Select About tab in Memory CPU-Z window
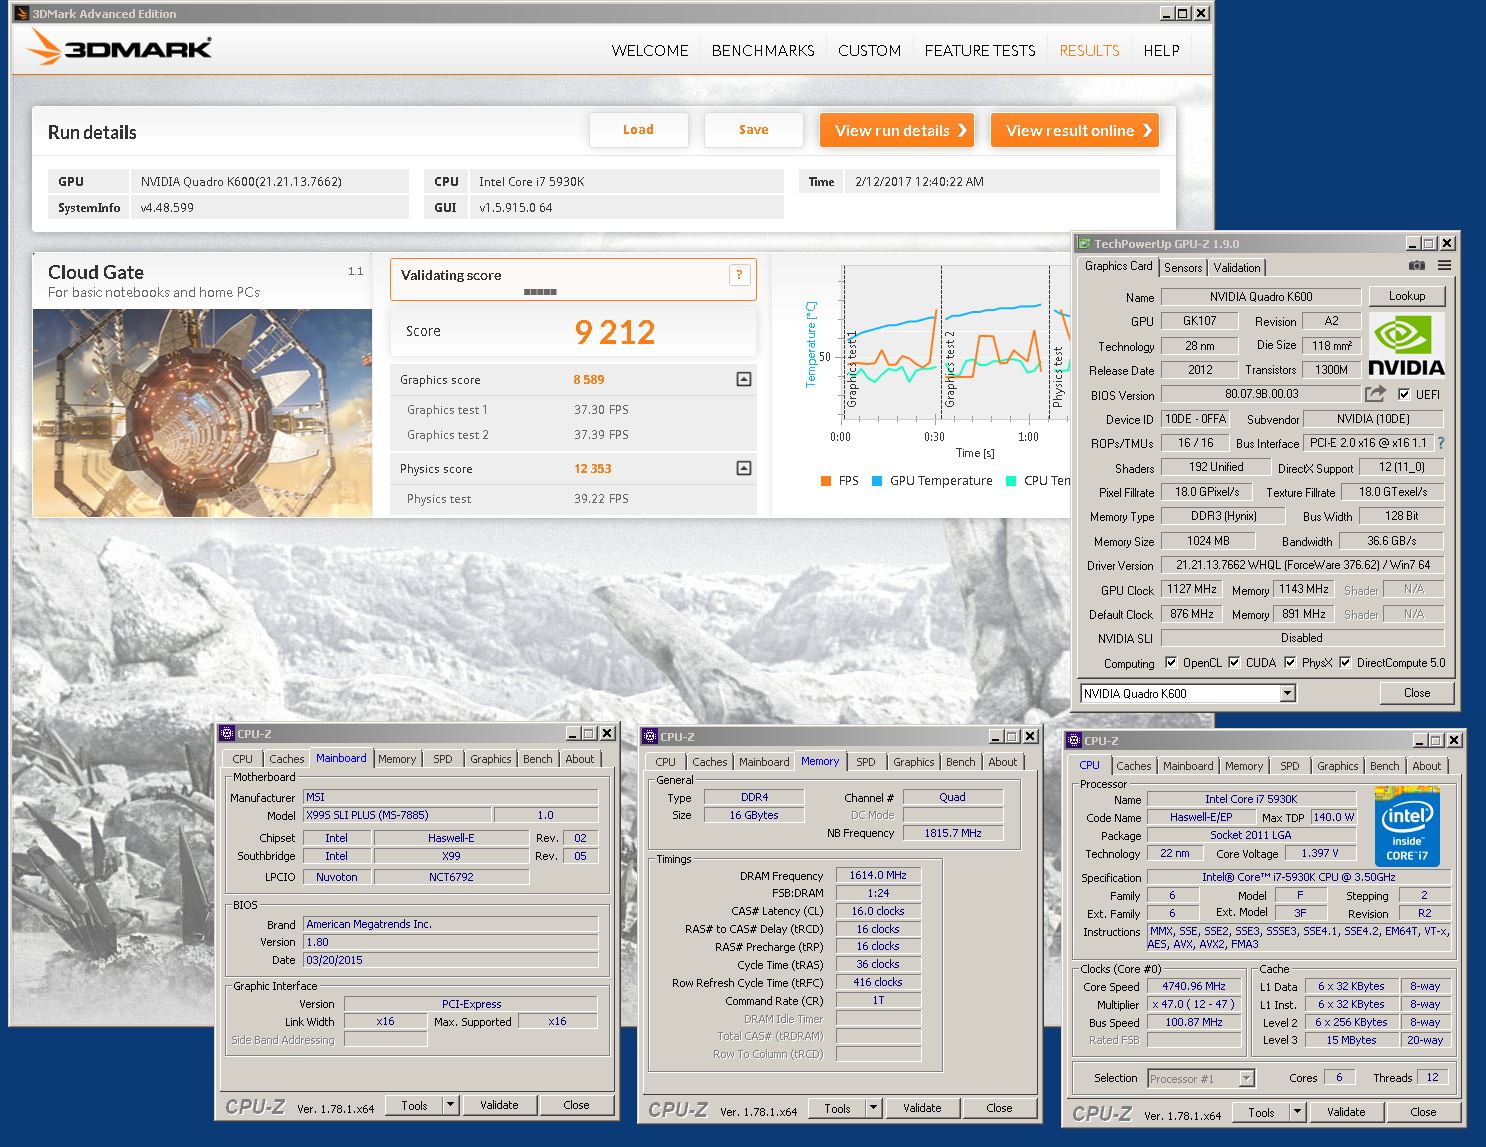 tap(1002, 762)
